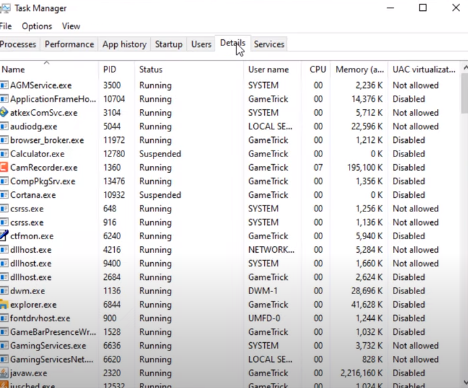Click the DWM-1 user name
Viewport: 468px width, 388px height.
pos(263,291)
